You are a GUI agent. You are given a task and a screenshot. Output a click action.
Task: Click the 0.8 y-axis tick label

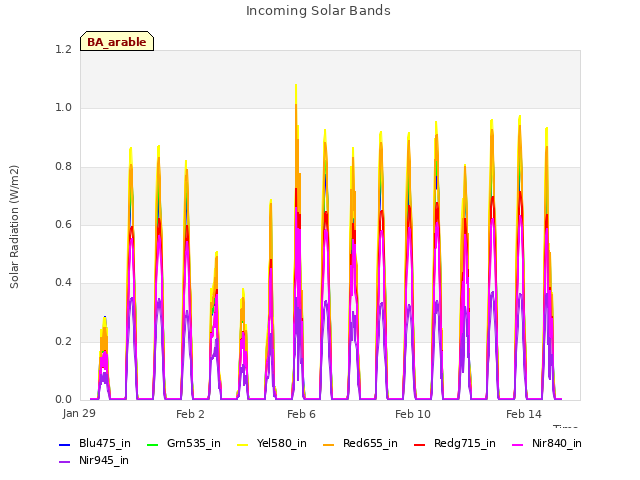coord(63,167)
